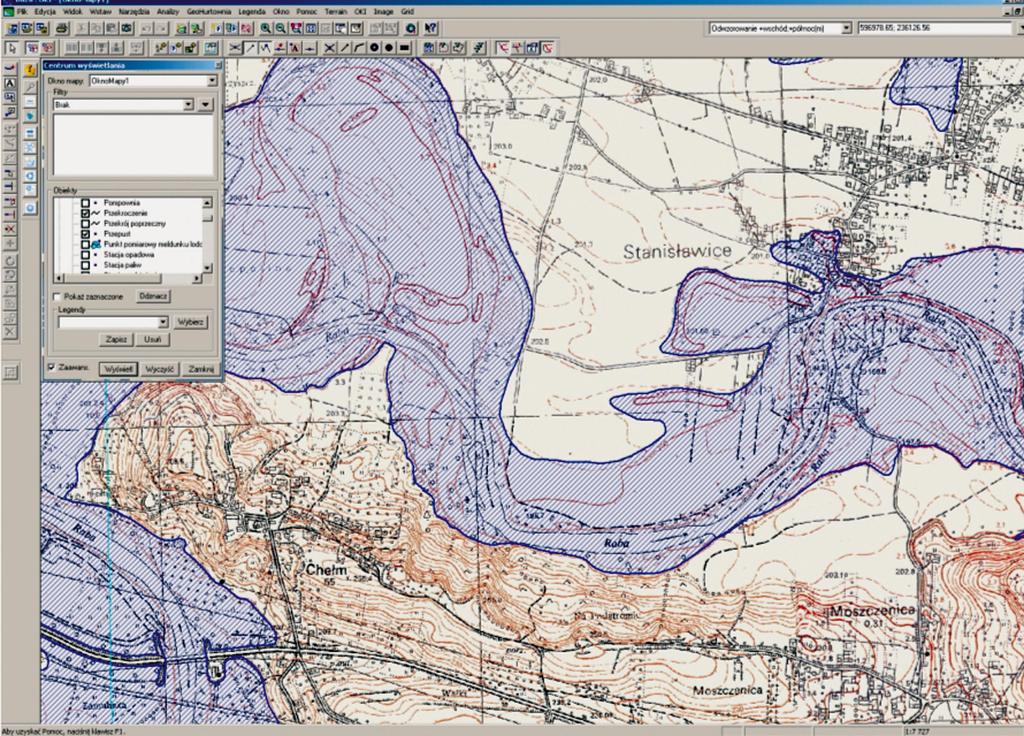This screenshot has height=736, width=1024.
Task: Click the Usuń button
Action: coord(153,340)
